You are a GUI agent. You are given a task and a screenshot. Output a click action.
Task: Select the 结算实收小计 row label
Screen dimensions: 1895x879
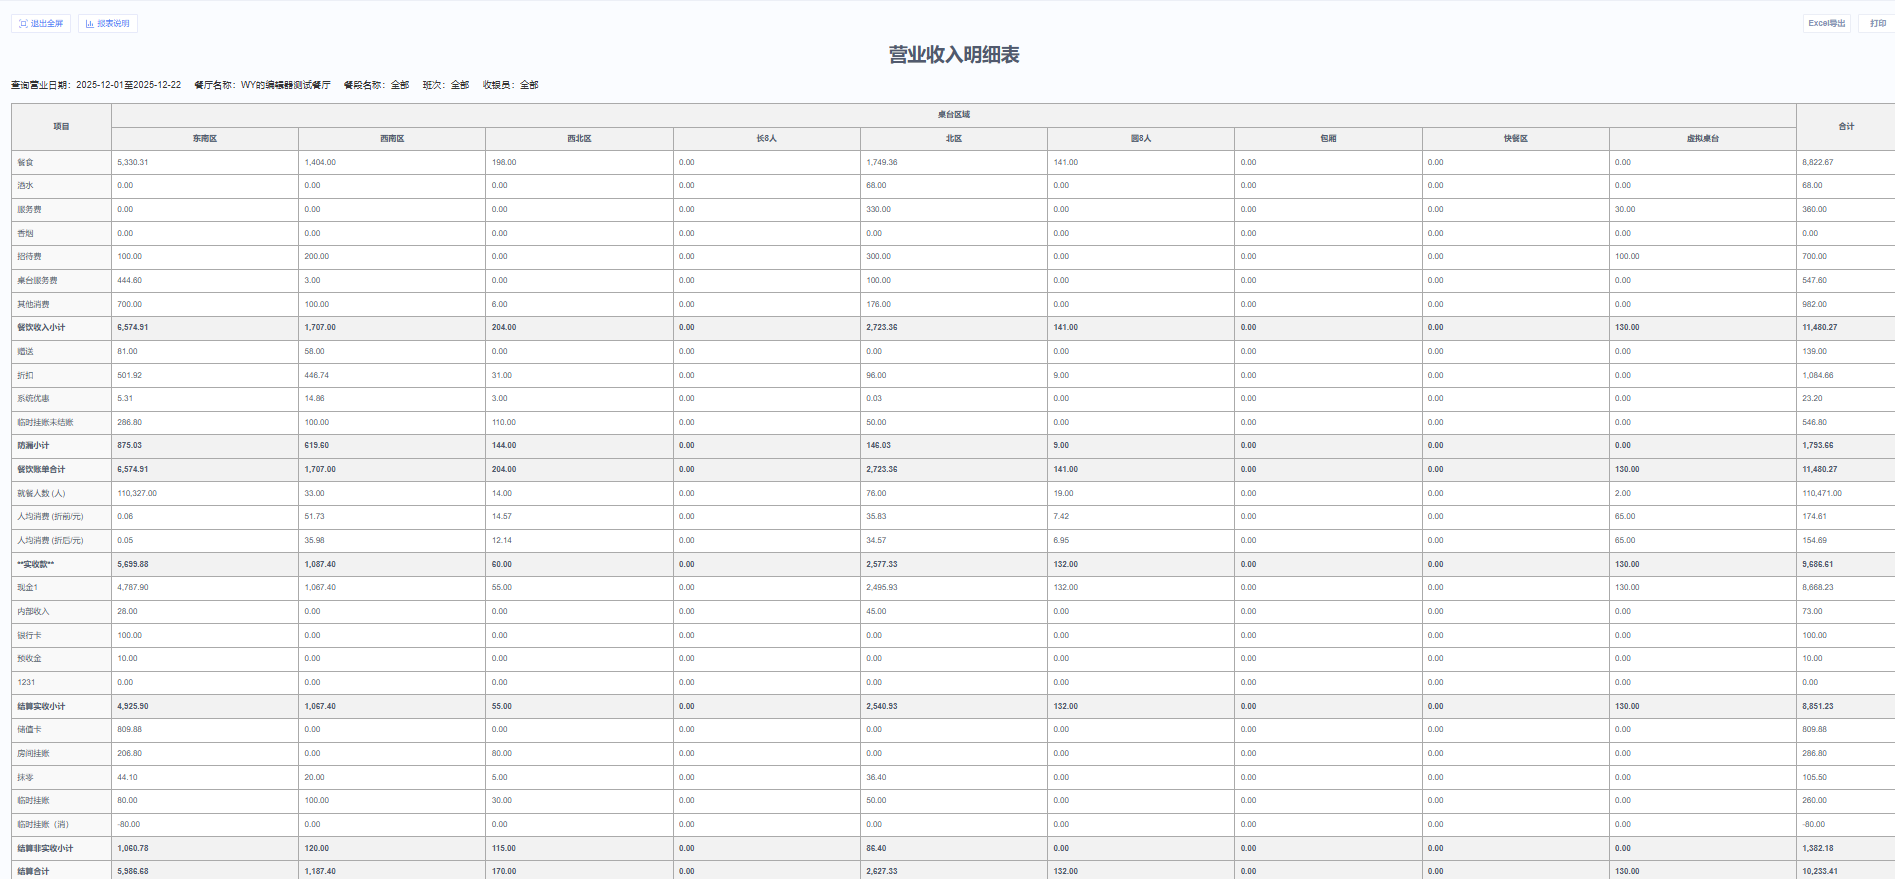pyautogui.click(x=41, y=706)
